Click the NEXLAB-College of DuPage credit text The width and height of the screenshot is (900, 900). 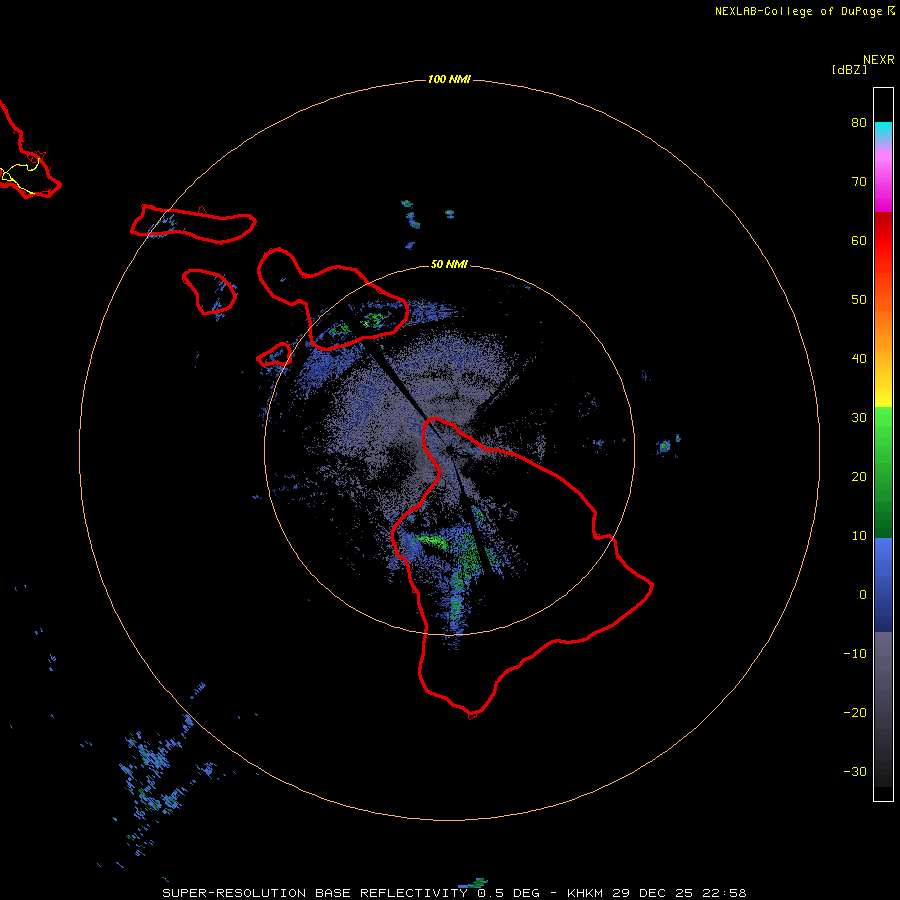798,11
